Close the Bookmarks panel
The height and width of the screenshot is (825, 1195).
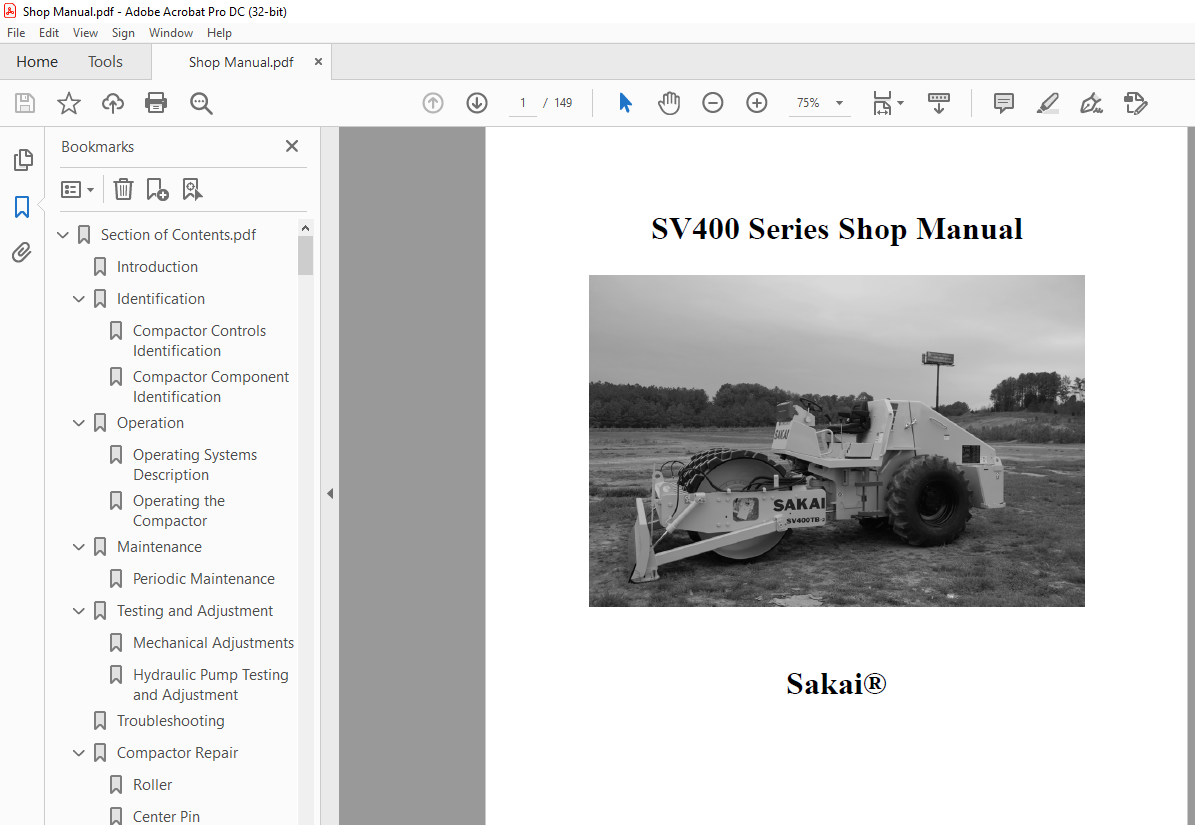[292, 146]
